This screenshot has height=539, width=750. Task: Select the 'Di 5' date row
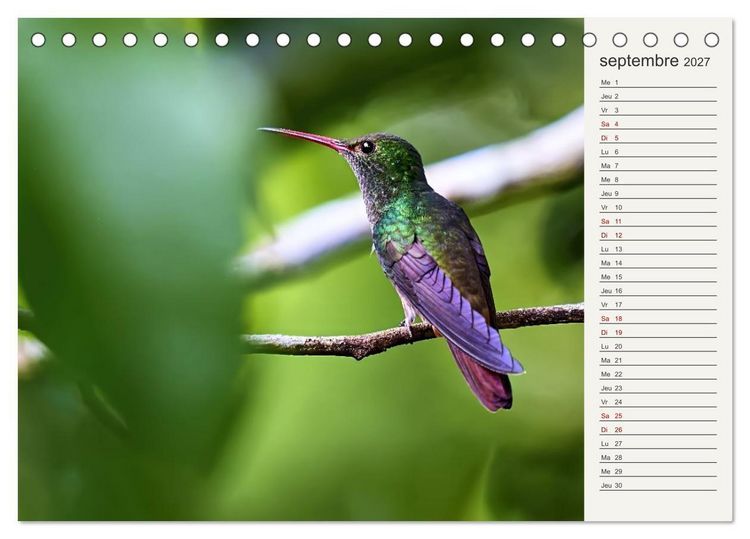tap(658, 138)
